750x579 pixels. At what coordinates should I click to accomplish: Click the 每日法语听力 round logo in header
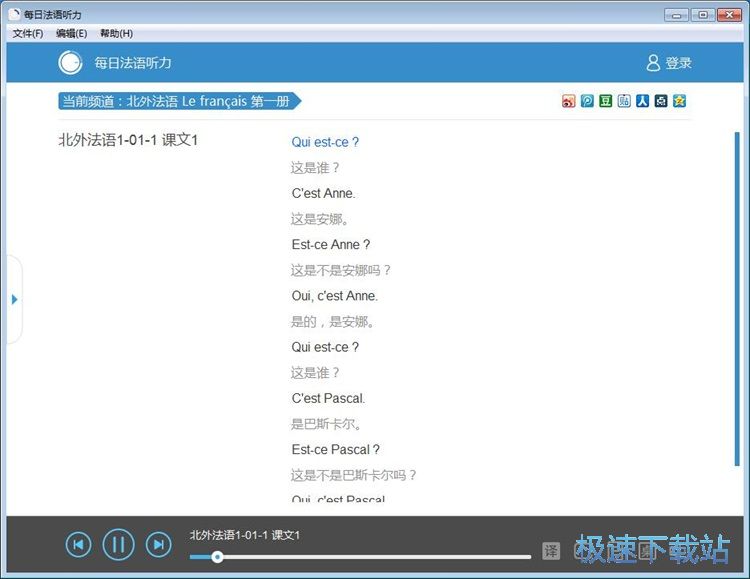point(70,63)
